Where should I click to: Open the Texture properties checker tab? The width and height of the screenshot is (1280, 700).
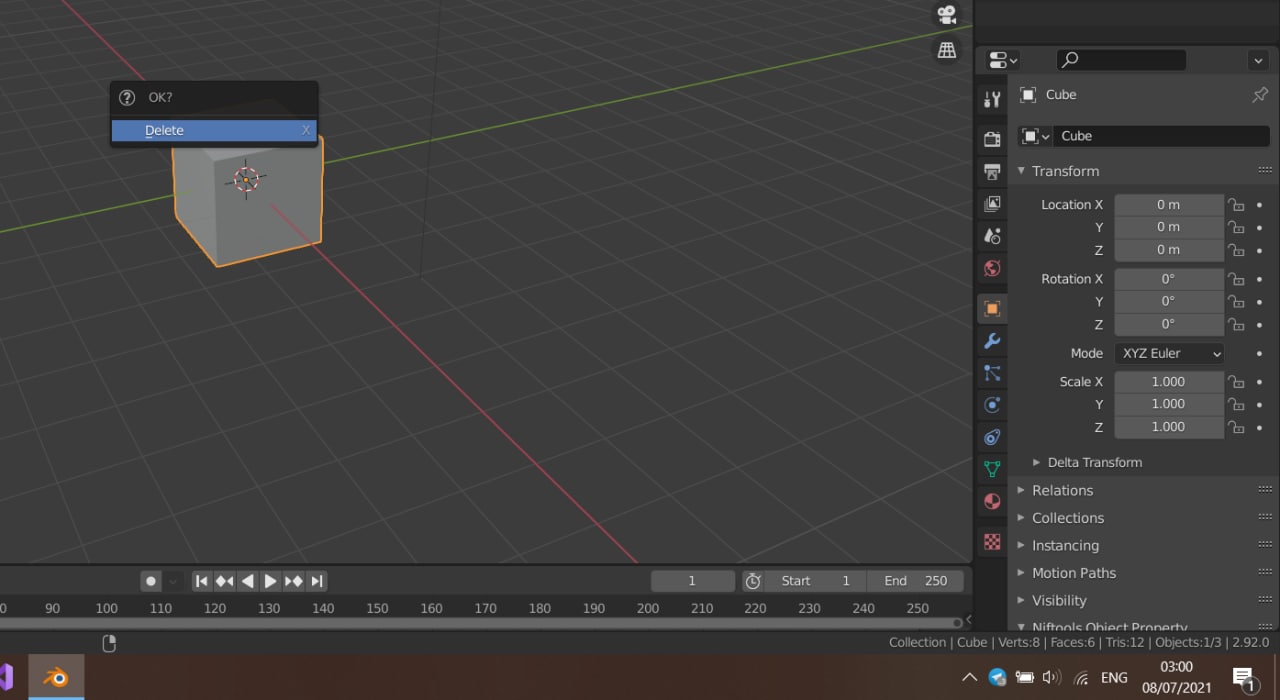[992, 542]
